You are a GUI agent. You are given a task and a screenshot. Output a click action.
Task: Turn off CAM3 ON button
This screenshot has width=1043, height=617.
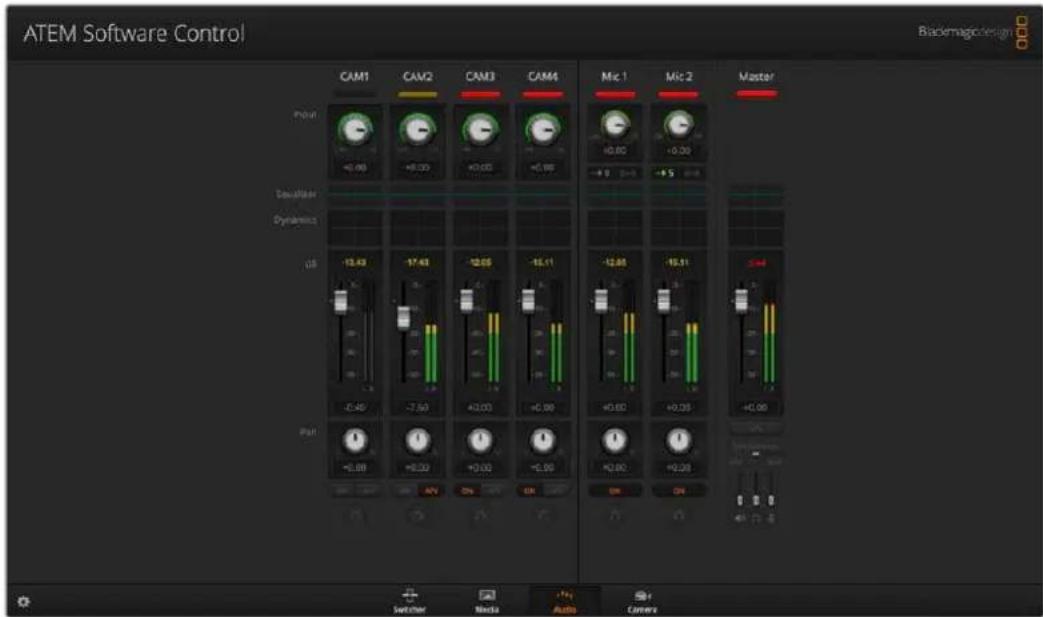click(468, 491)
